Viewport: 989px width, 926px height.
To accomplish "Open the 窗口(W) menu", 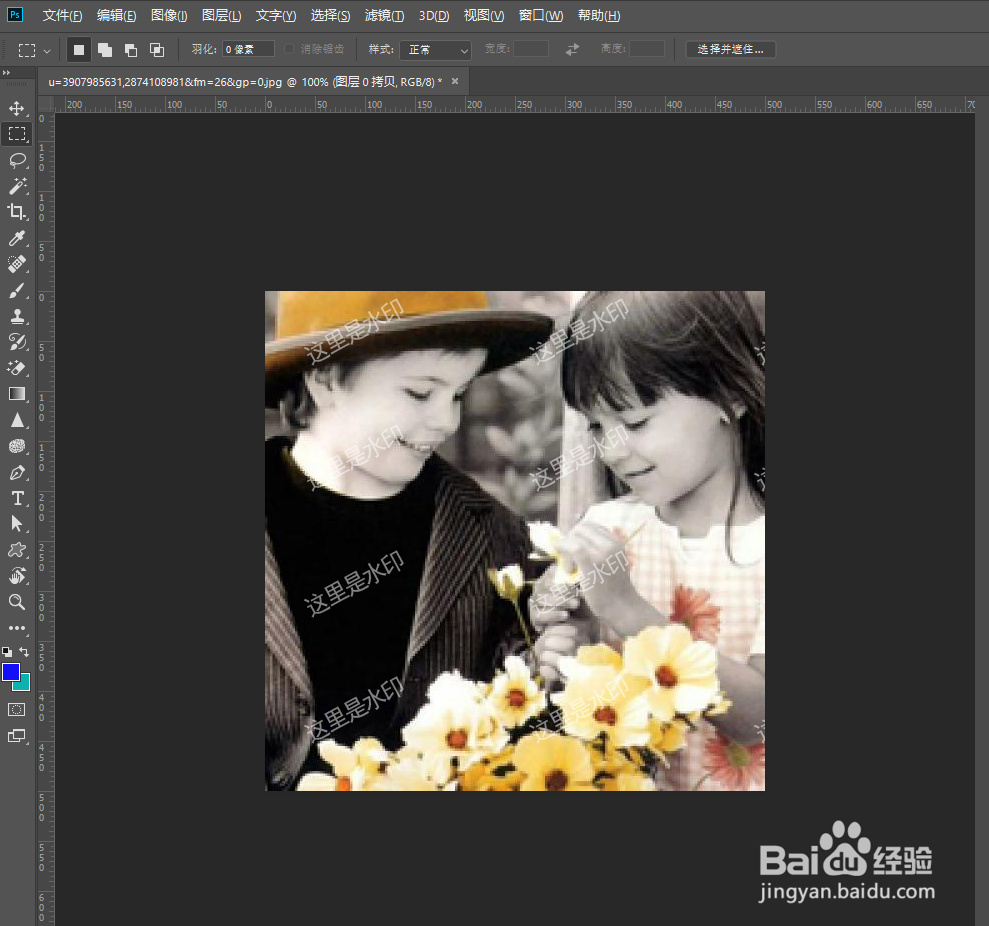I will [541, 16].
